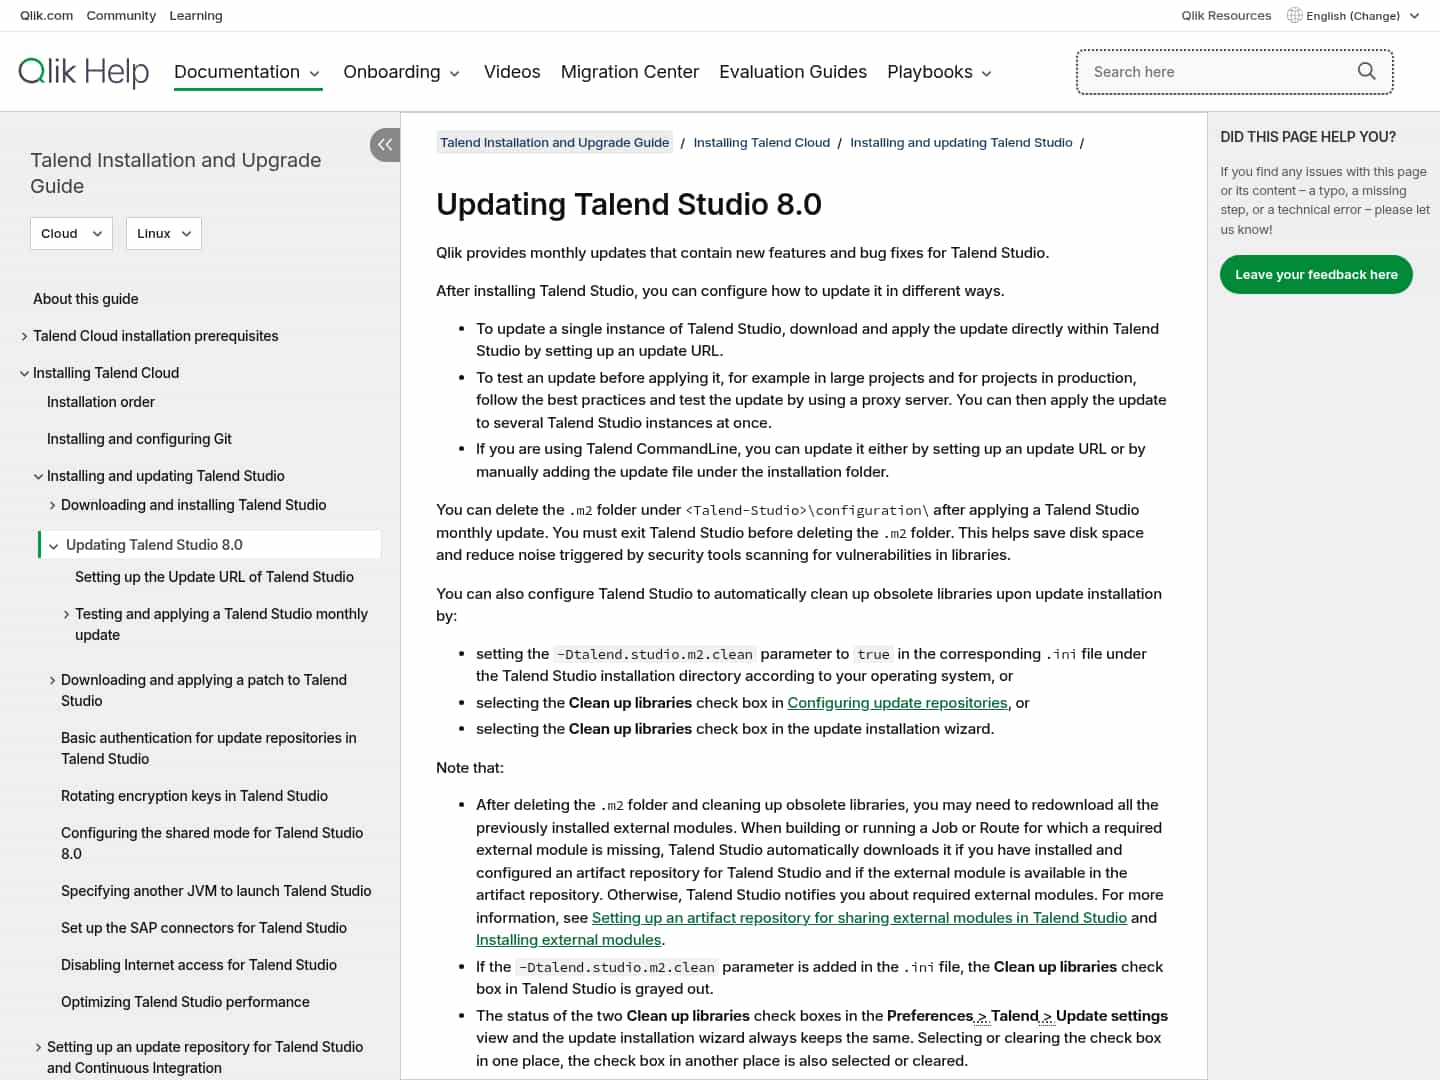Go to the Videos menu item
Screen dimensions: 1440x1080
point(512,72)
